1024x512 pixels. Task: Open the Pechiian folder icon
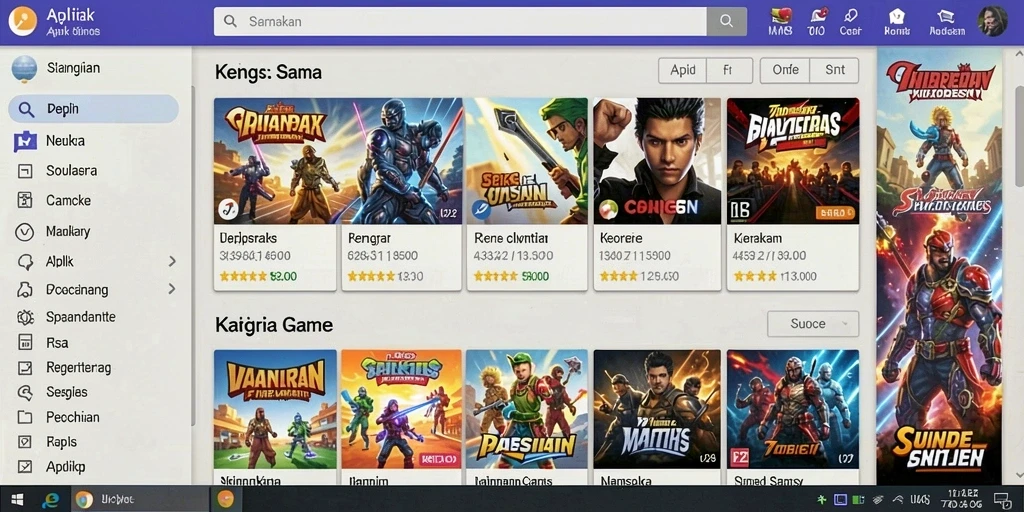coord(25,417)
